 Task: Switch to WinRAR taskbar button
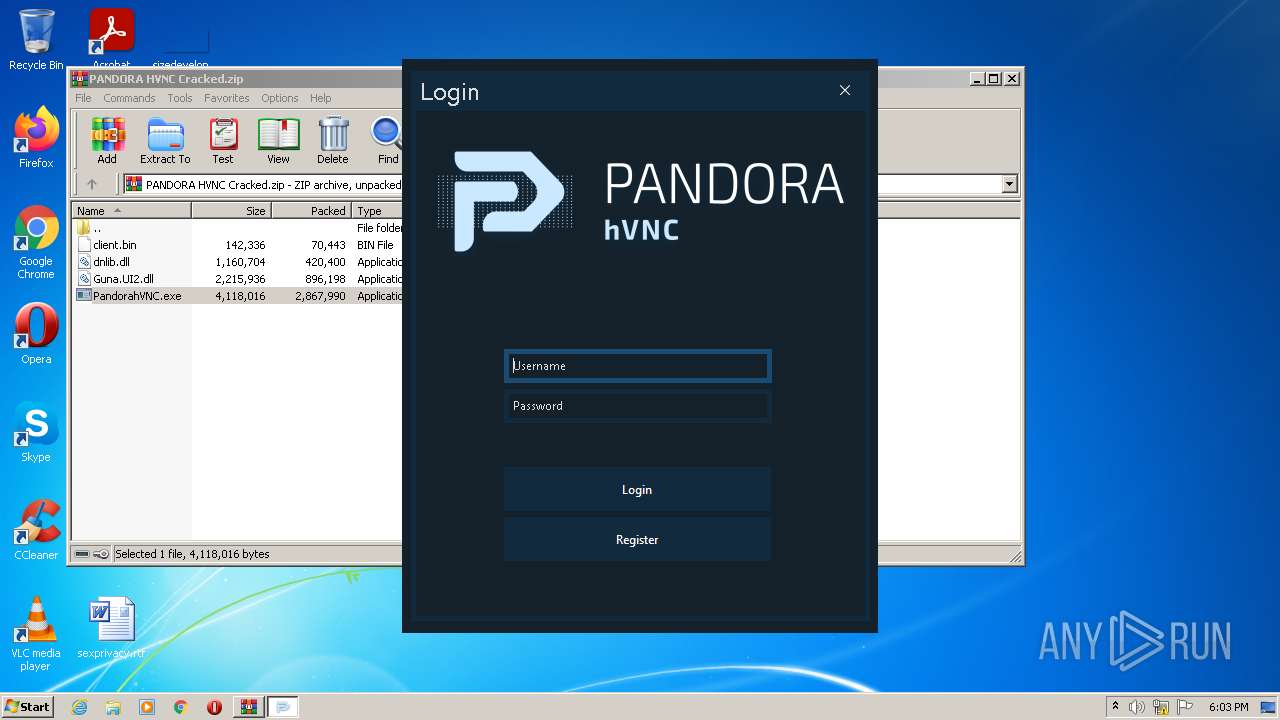pos(248,707)
